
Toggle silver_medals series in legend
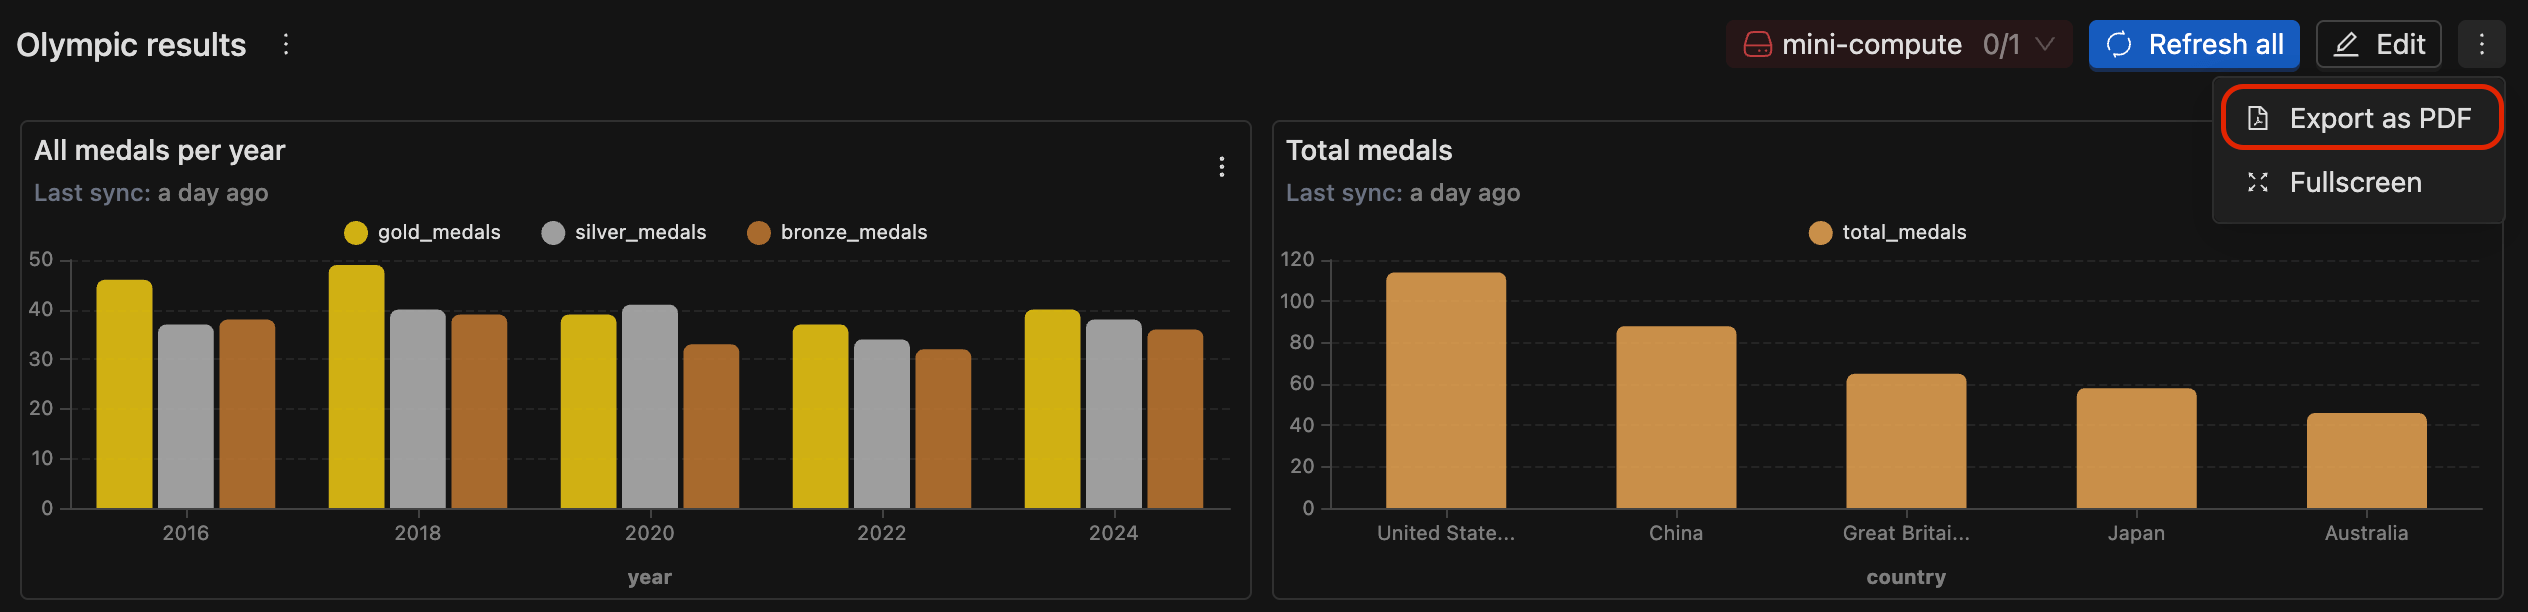pyautogui.click(x=624, y=233)
